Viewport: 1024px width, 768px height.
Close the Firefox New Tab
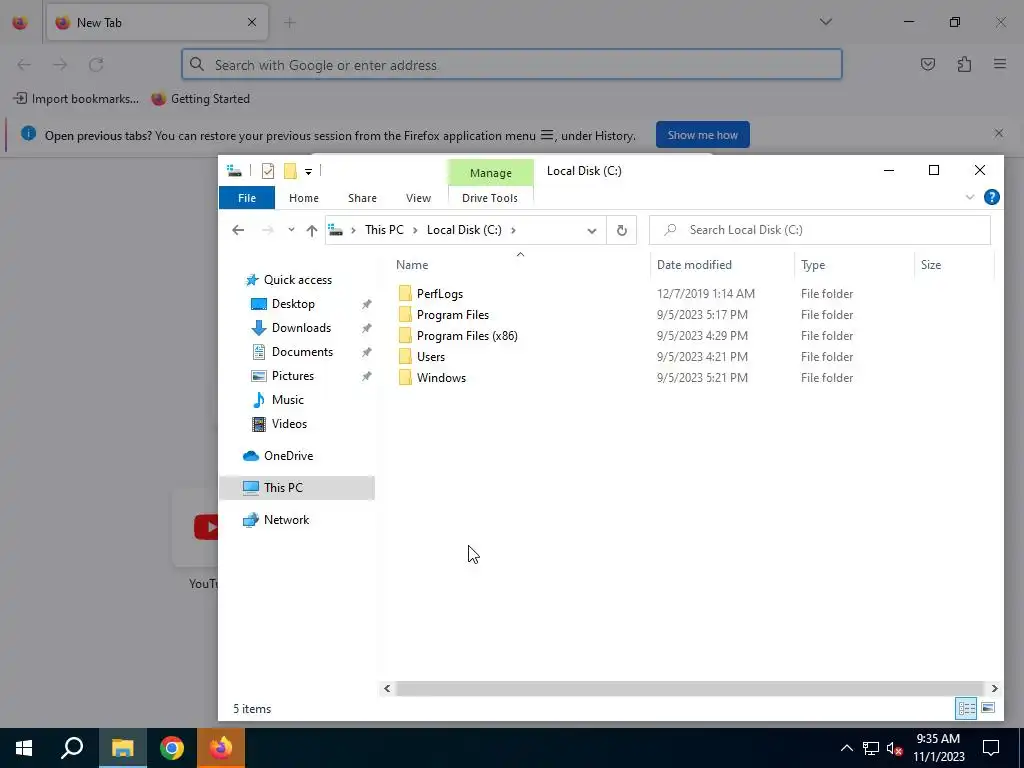coord(251,22)
